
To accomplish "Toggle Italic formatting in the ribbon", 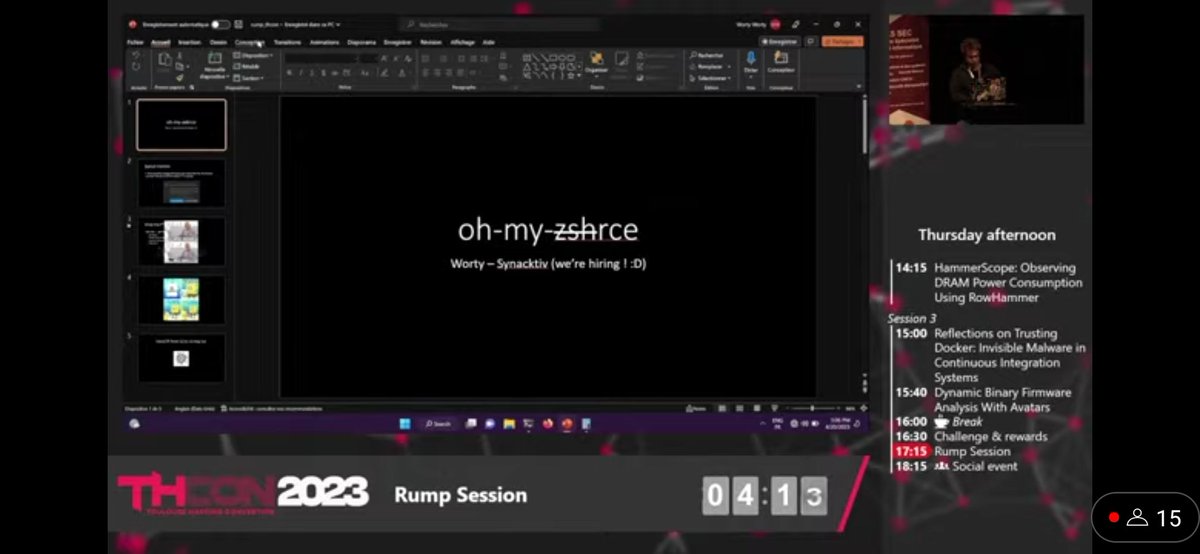I will tap(300, 73).
